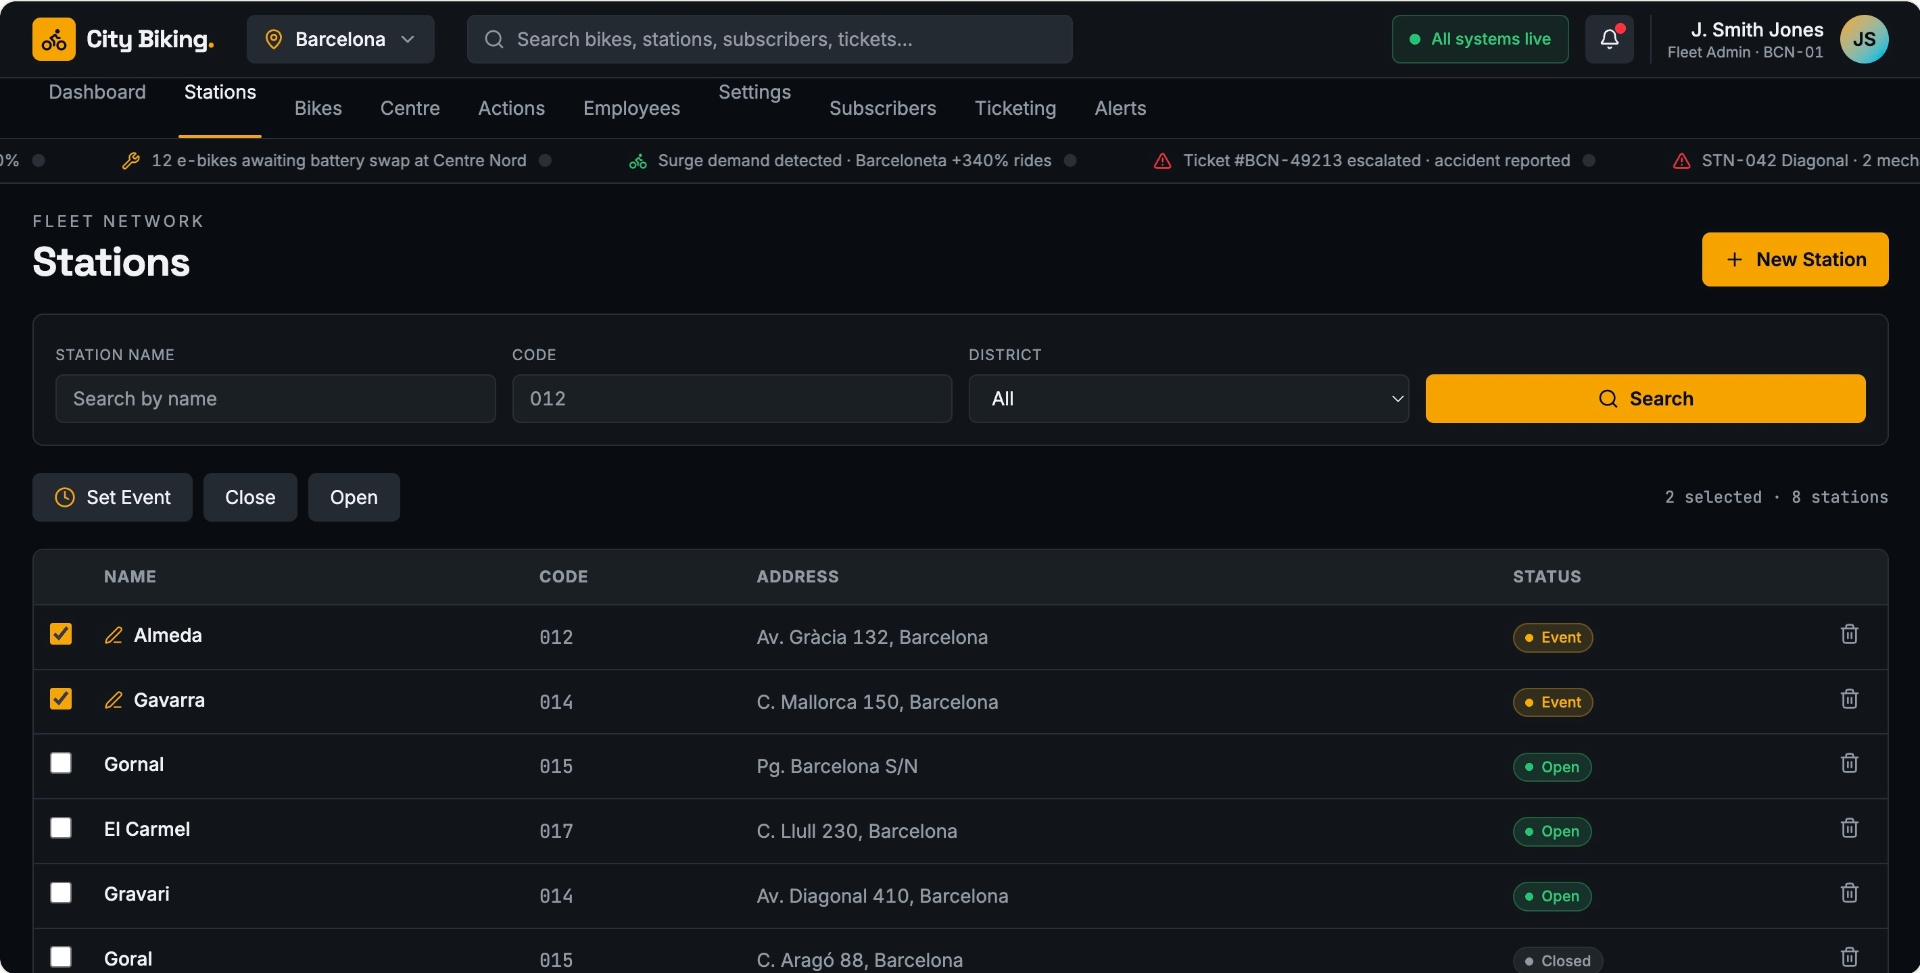Delete the Almeda station row
Image resolution: width=1920 pixels, height=973 pixels.
1849,634
